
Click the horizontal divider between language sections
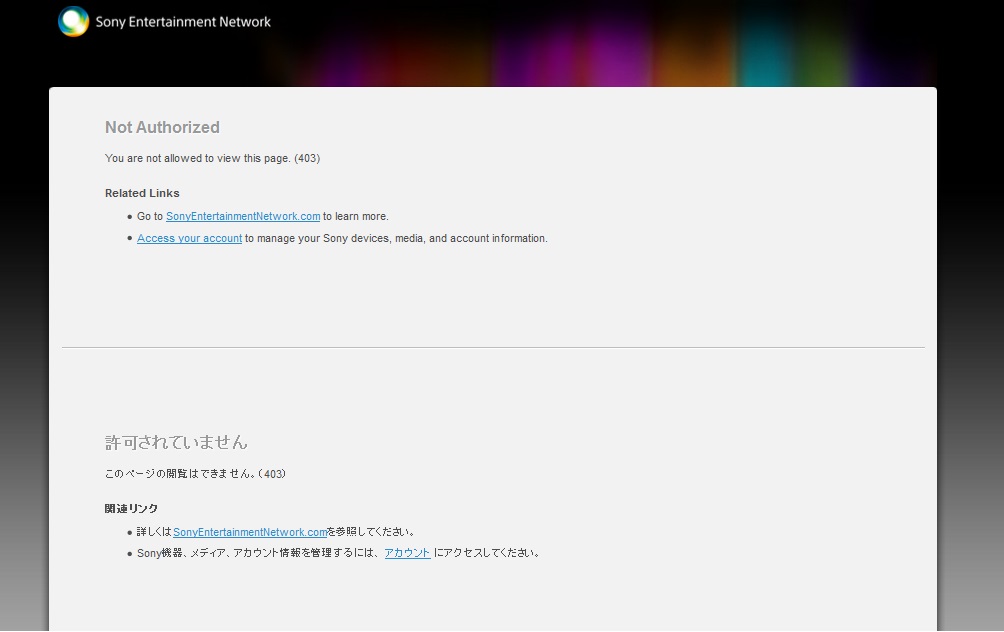click(493, 347)
